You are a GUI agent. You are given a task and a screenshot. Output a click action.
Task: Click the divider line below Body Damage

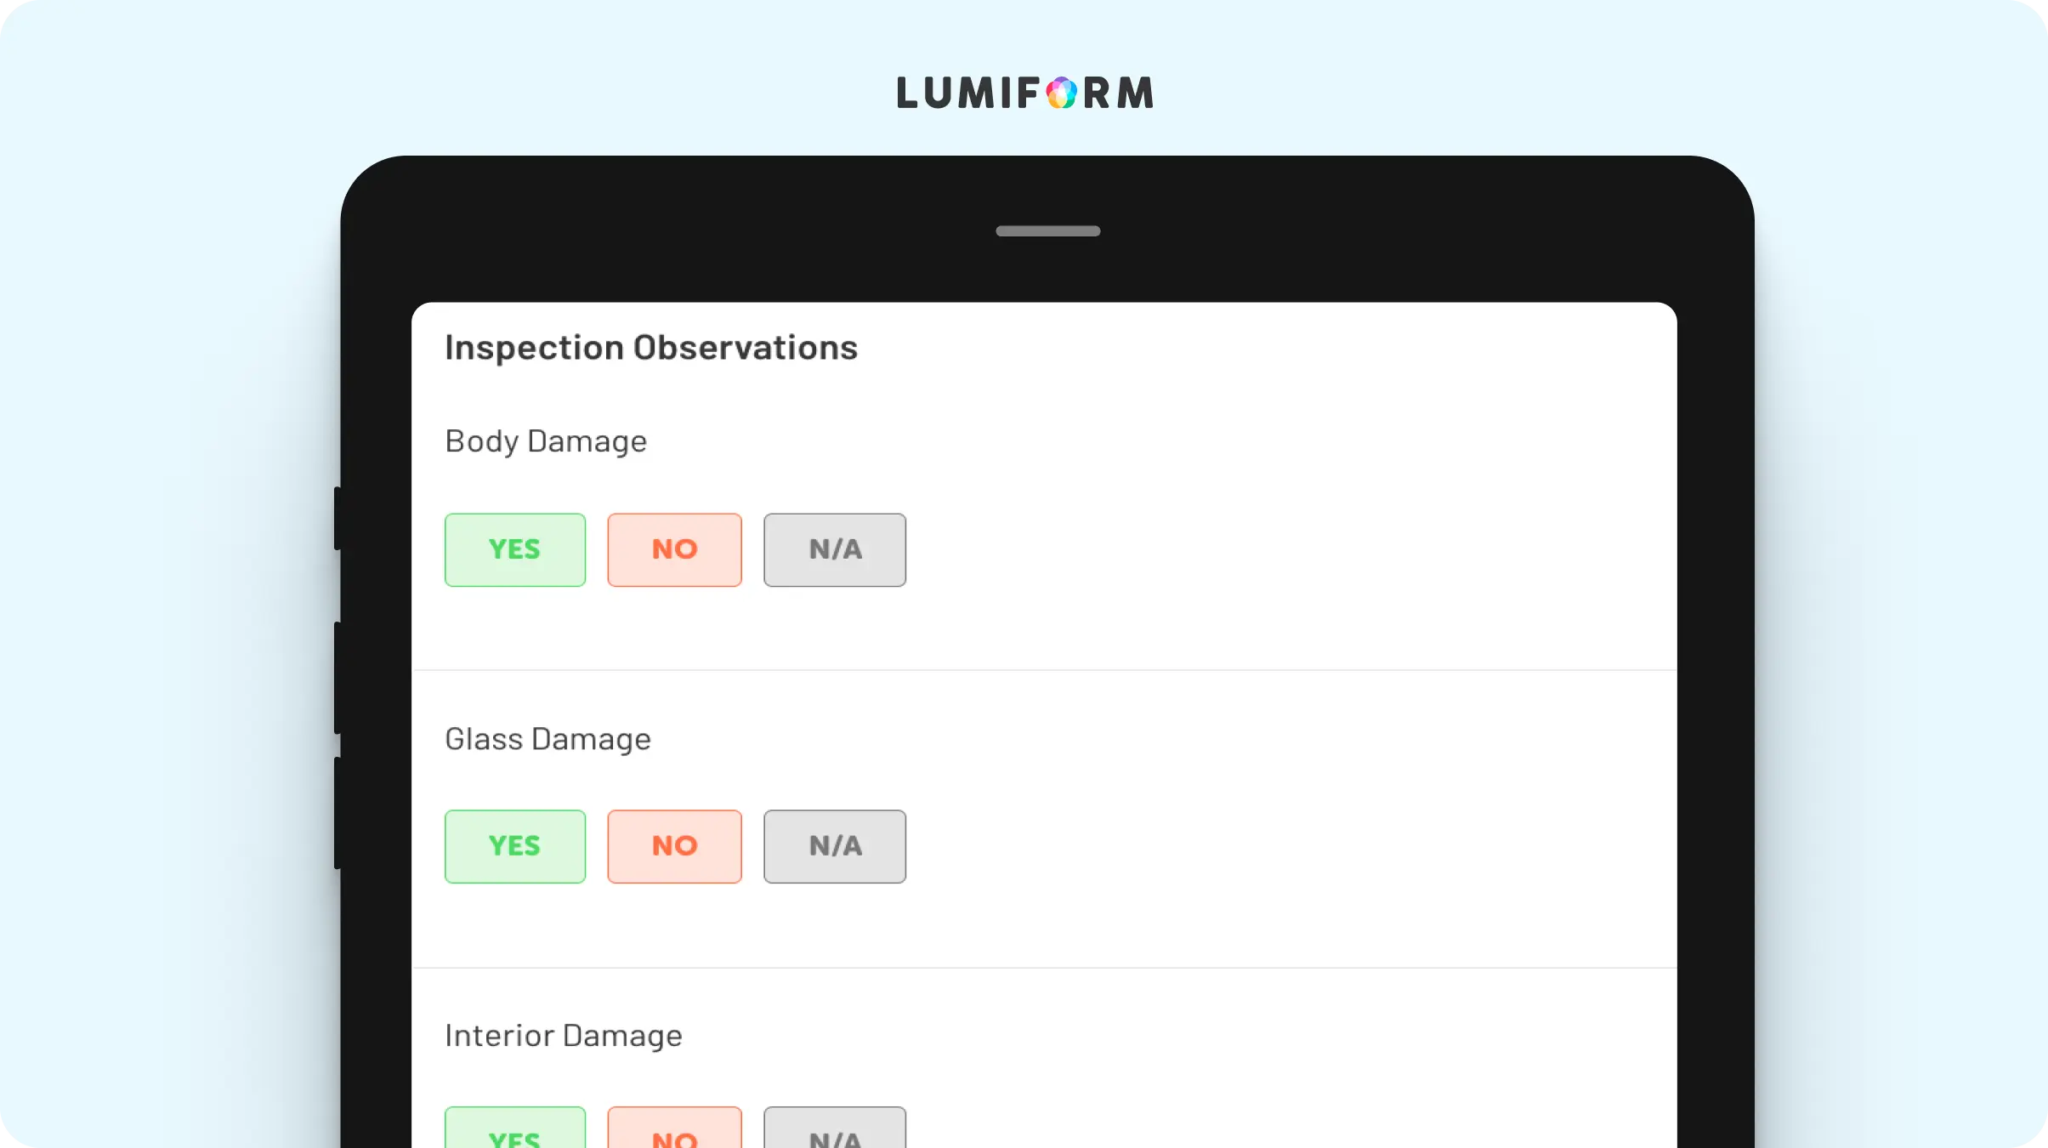[x=1044, y=670]
